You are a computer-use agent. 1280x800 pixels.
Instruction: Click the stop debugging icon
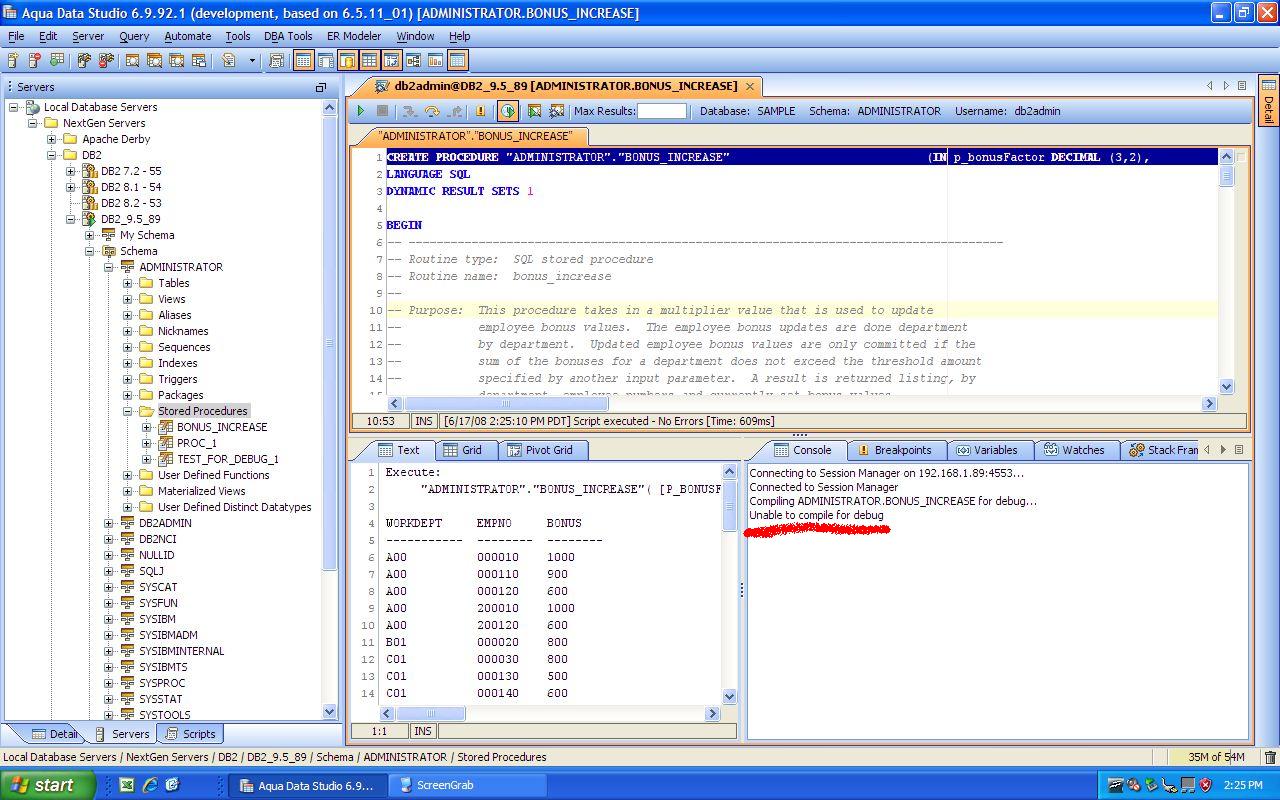381,111
